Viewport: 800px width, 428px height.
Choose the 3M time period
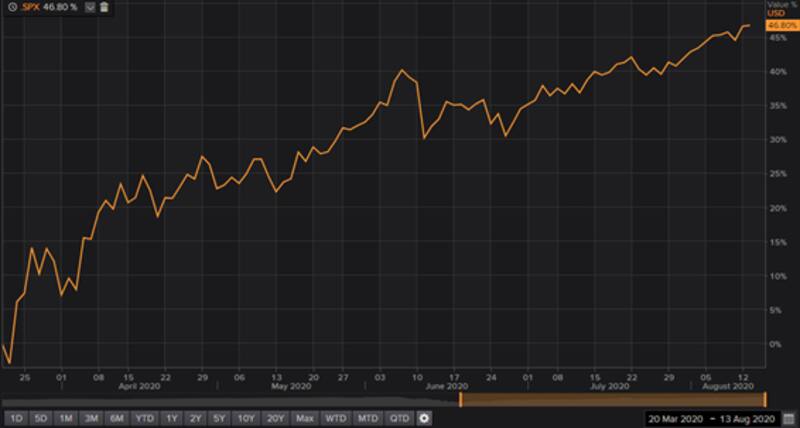(x=91, y=417)
